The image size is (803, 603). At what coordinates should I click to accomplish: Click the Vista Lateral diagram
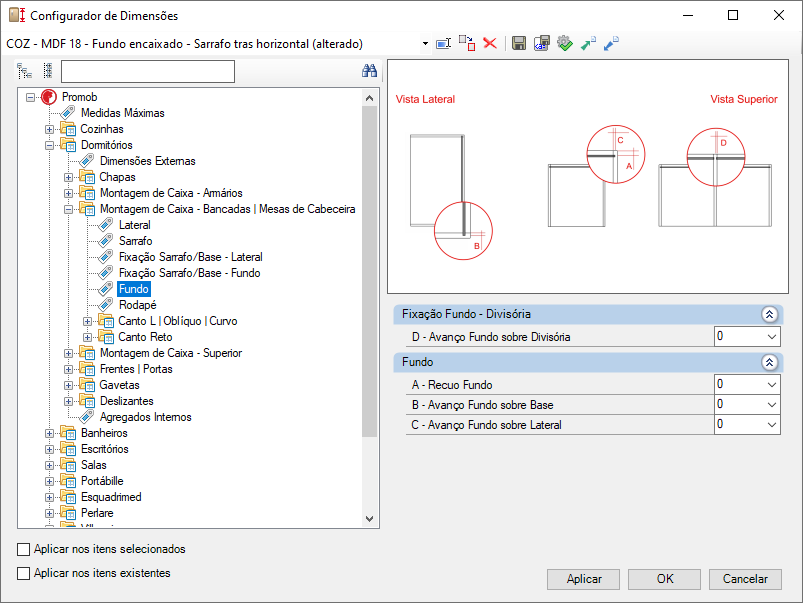[451, 197]
